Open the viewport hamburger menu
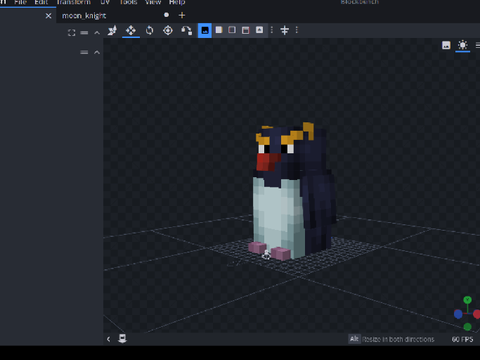This screenshot has height=360, width=480. click(x=478, y=45)
